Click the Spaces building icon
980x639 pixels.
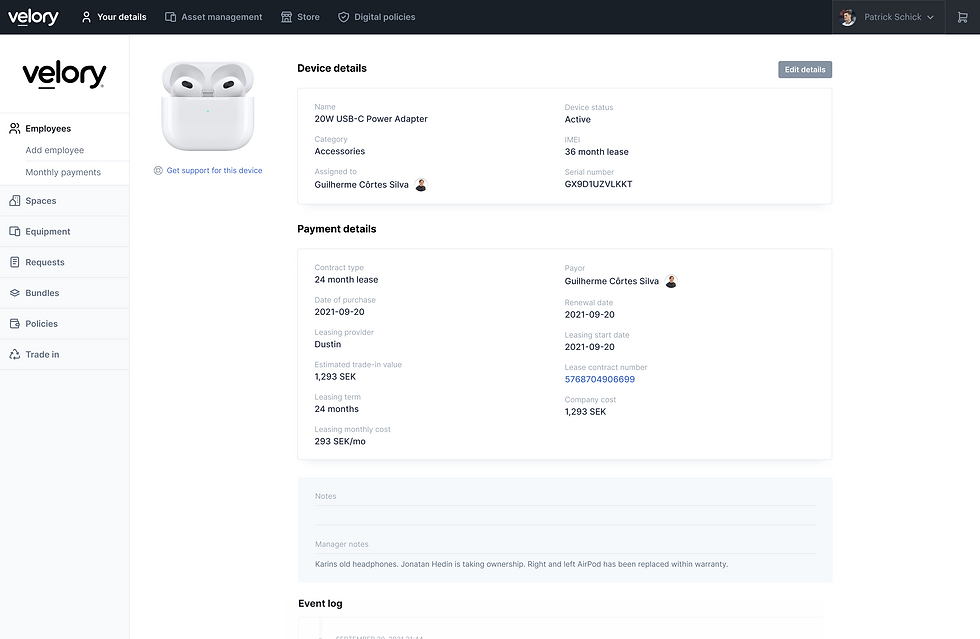(x=15, y=201)
